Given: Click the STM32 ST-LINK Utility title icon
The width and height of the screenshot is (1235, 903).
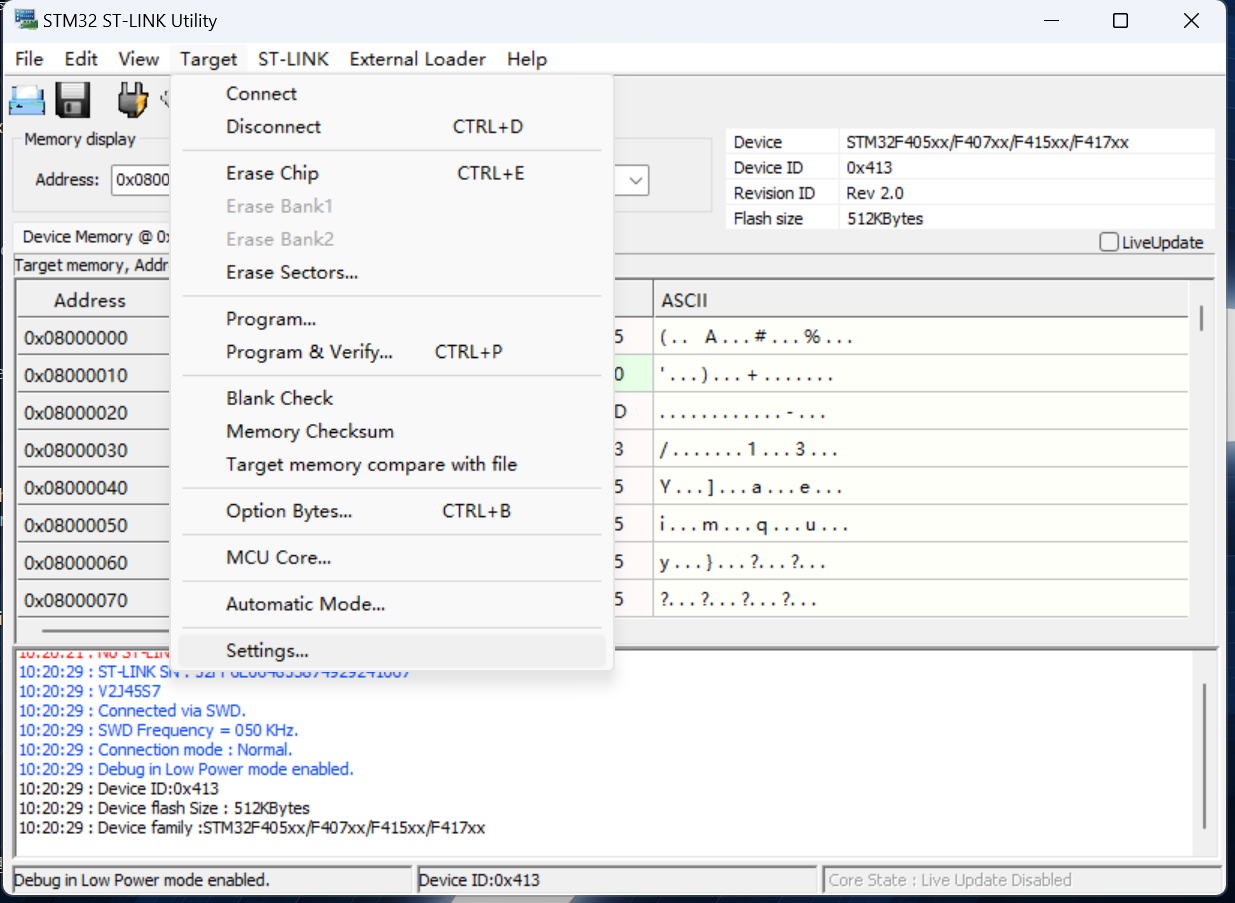Looking at the screenshot, I should pyautogui.click(x=26, y=19).
